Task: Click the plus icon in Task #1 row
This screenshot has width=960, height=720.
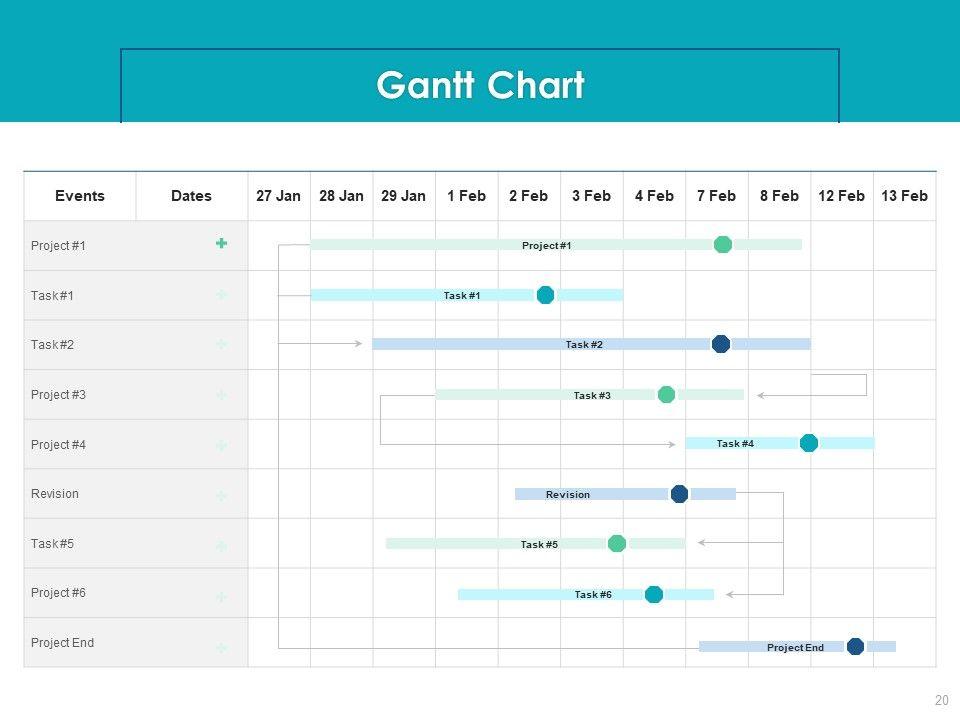Action: click(x=221, y=294)
